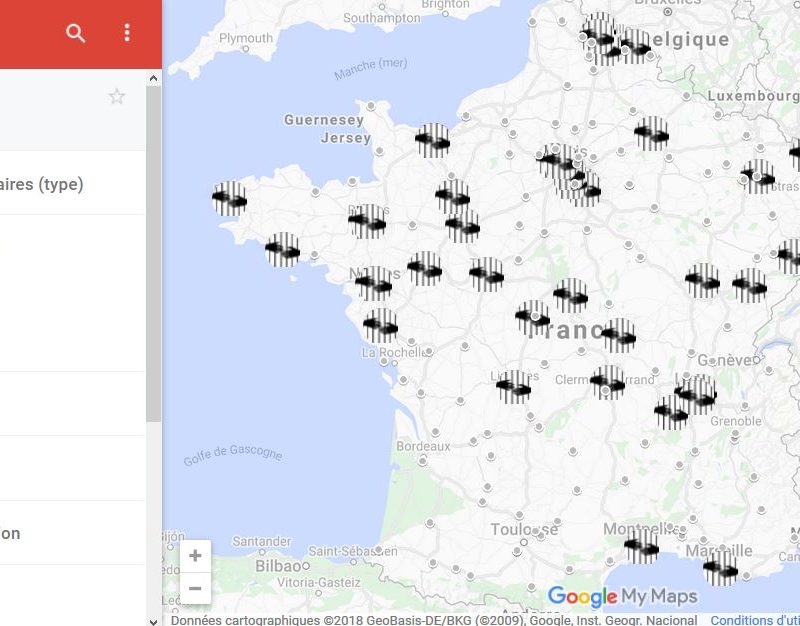The width and height of the screenshot is (800, 626).
Task: Select the panel item ending in "on"
Action: point(10,533)
